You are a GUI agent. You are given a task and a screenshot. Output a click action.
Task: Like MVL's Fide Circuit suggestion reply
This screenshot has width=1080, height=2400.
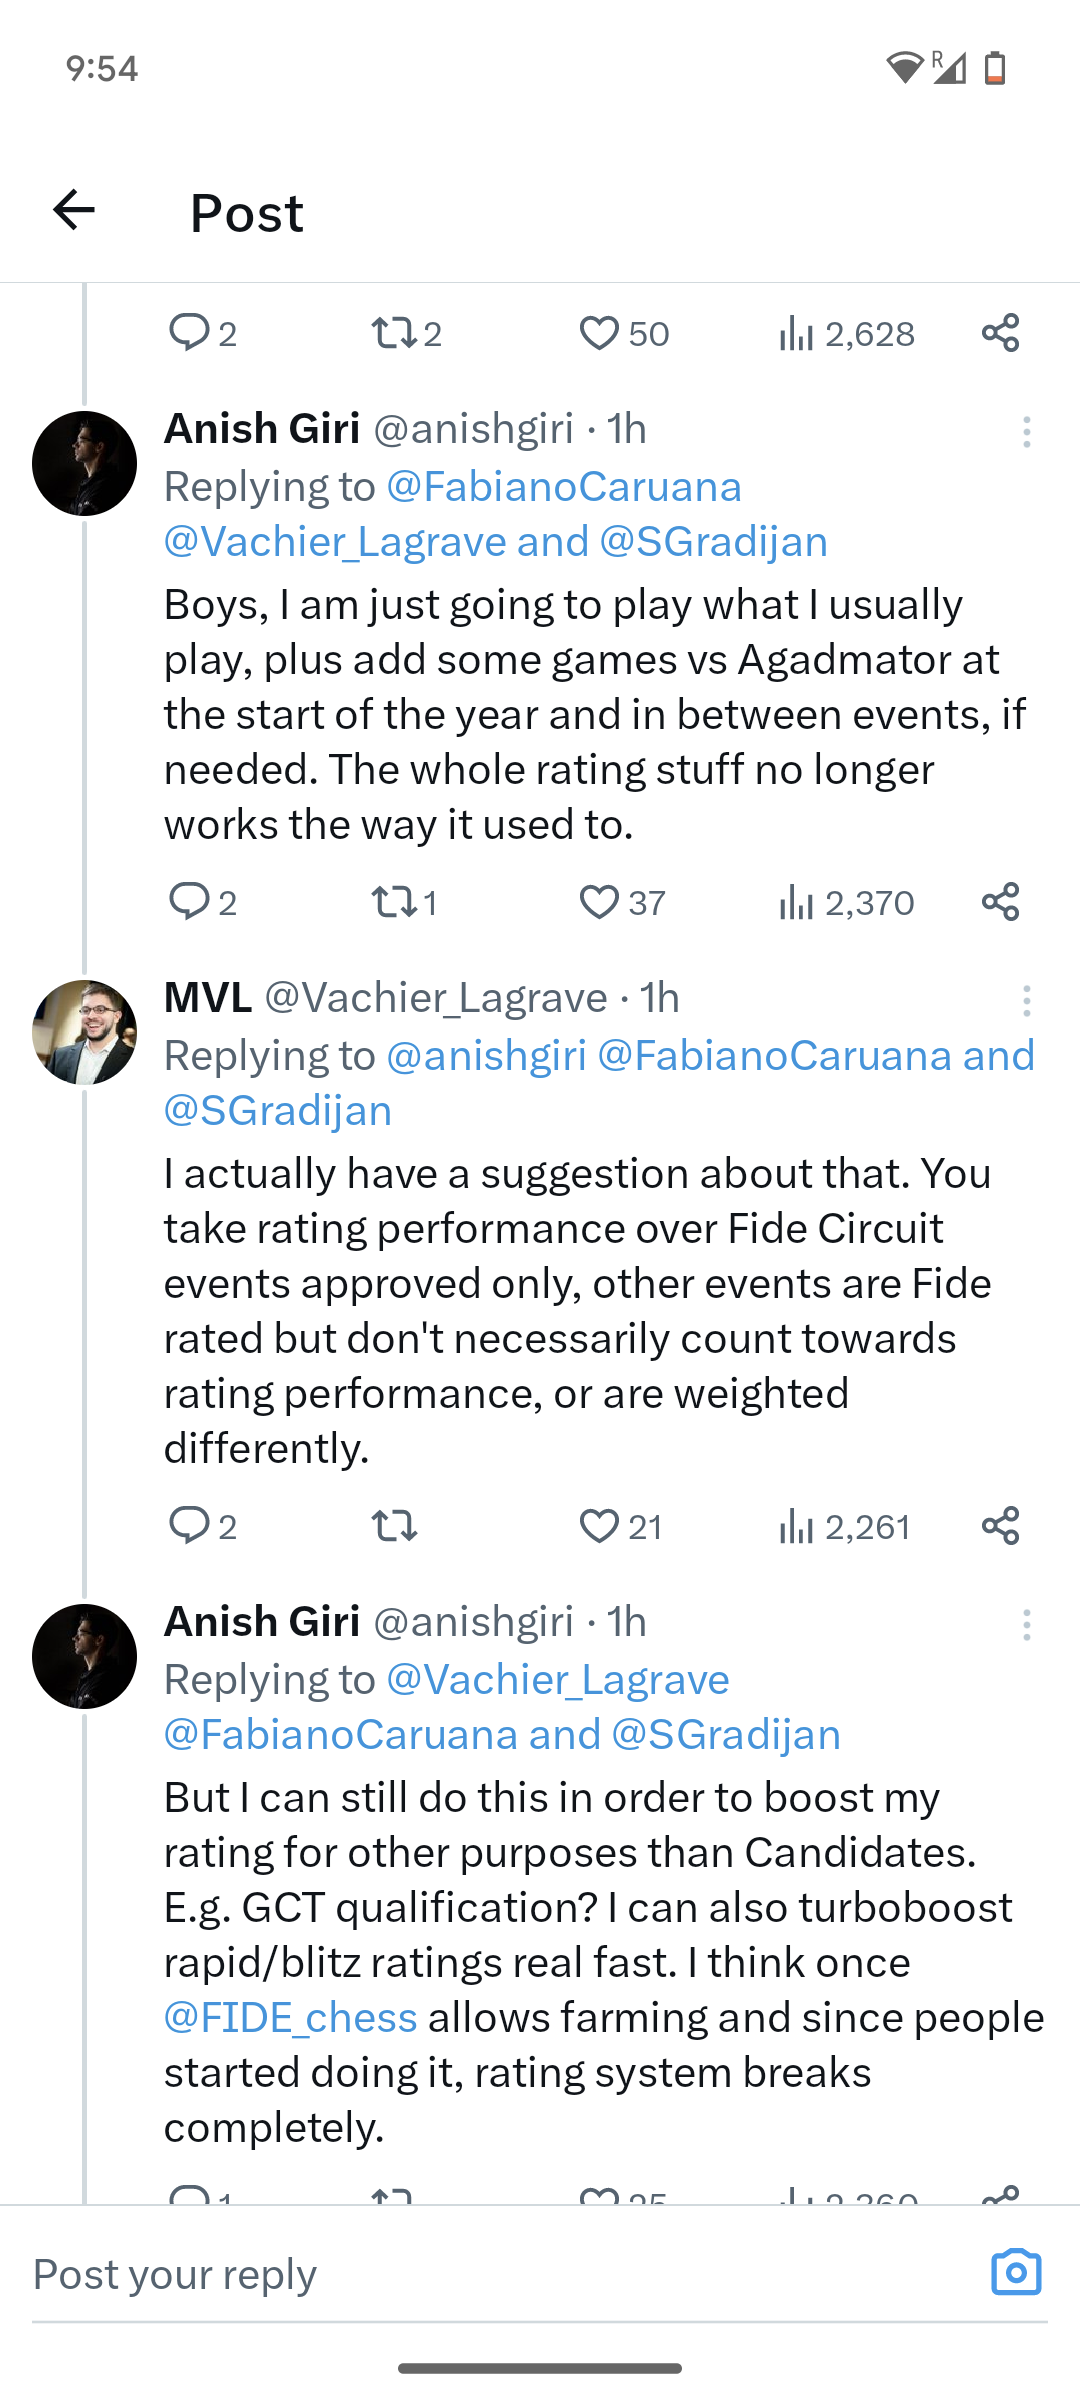click(x=599, y=1526)
